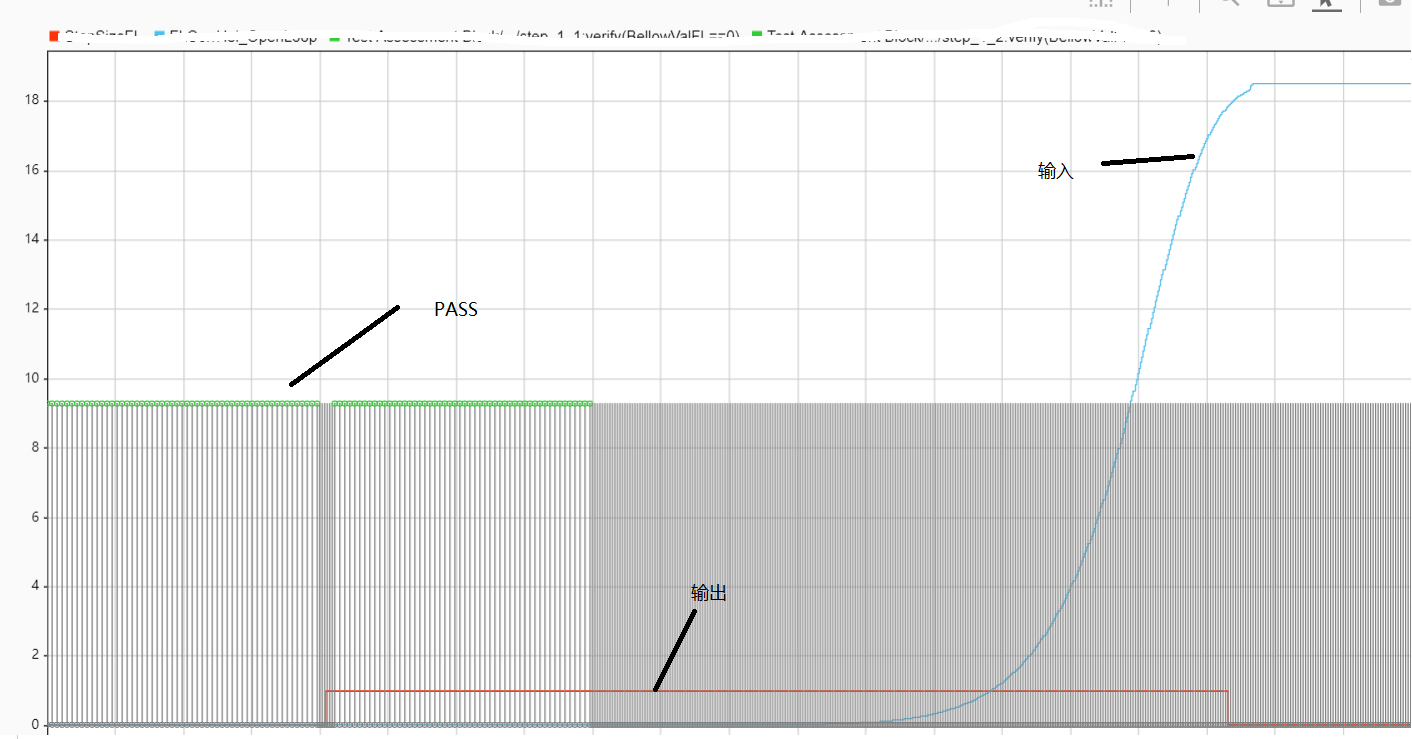Image resolution: width=1412 pixels, height=739 pixels.
Task: Click the y-axis label 18
Action: pos(30,101)
